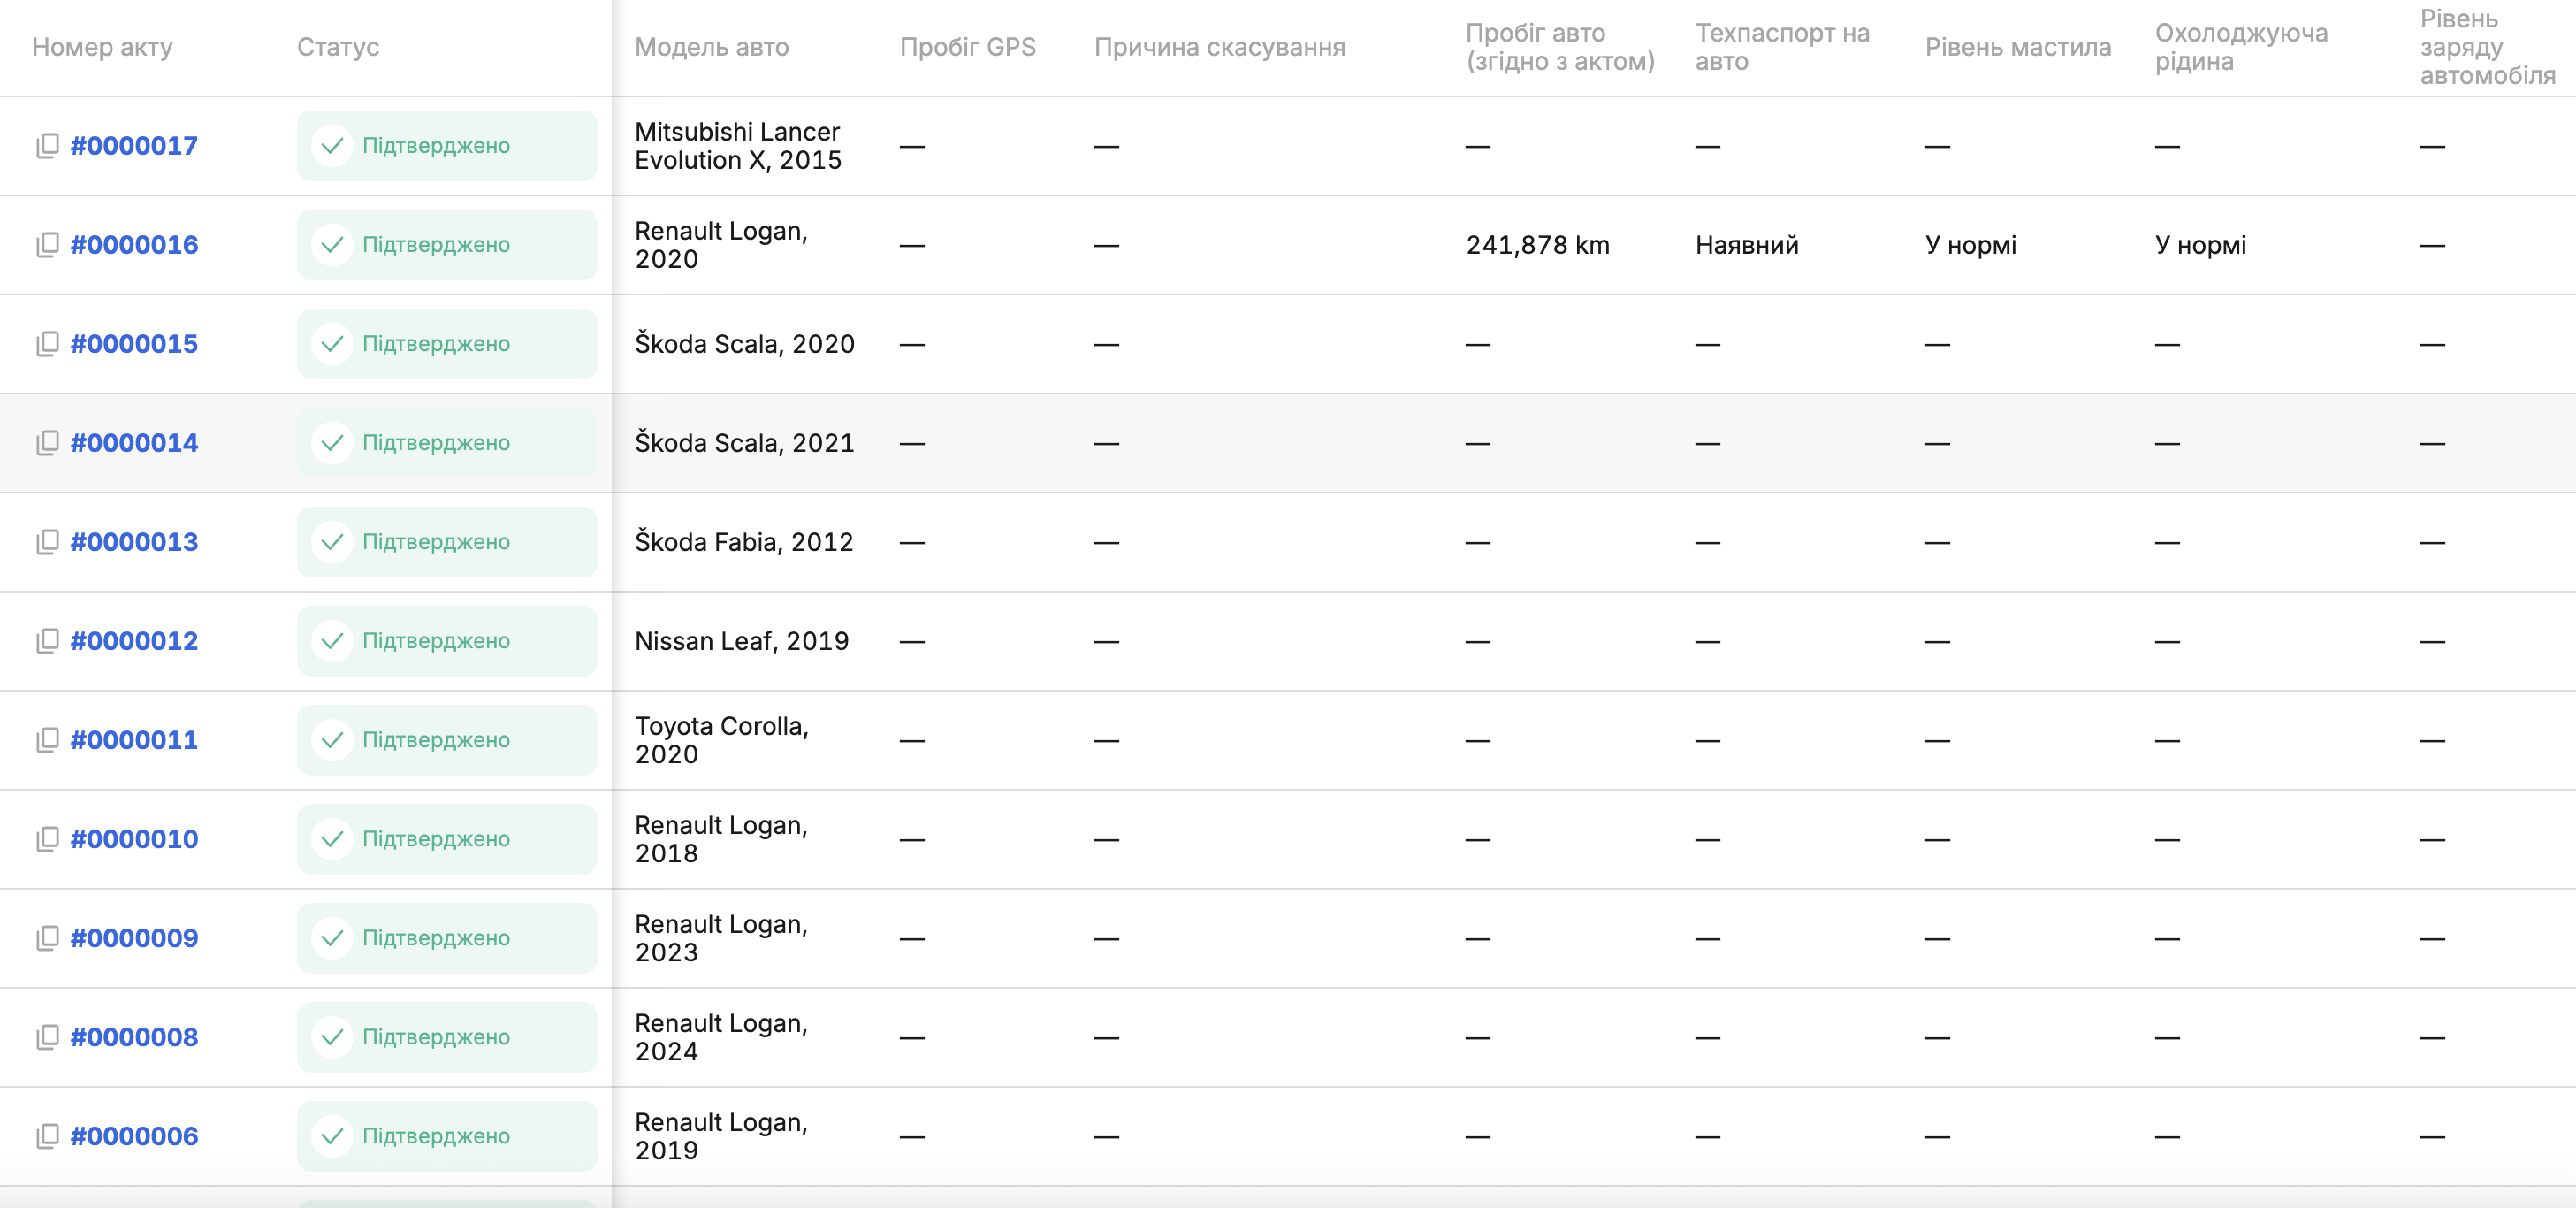Copy act number #0000016
Screen dimensions: 2576x1208
(x=47, y=245)
